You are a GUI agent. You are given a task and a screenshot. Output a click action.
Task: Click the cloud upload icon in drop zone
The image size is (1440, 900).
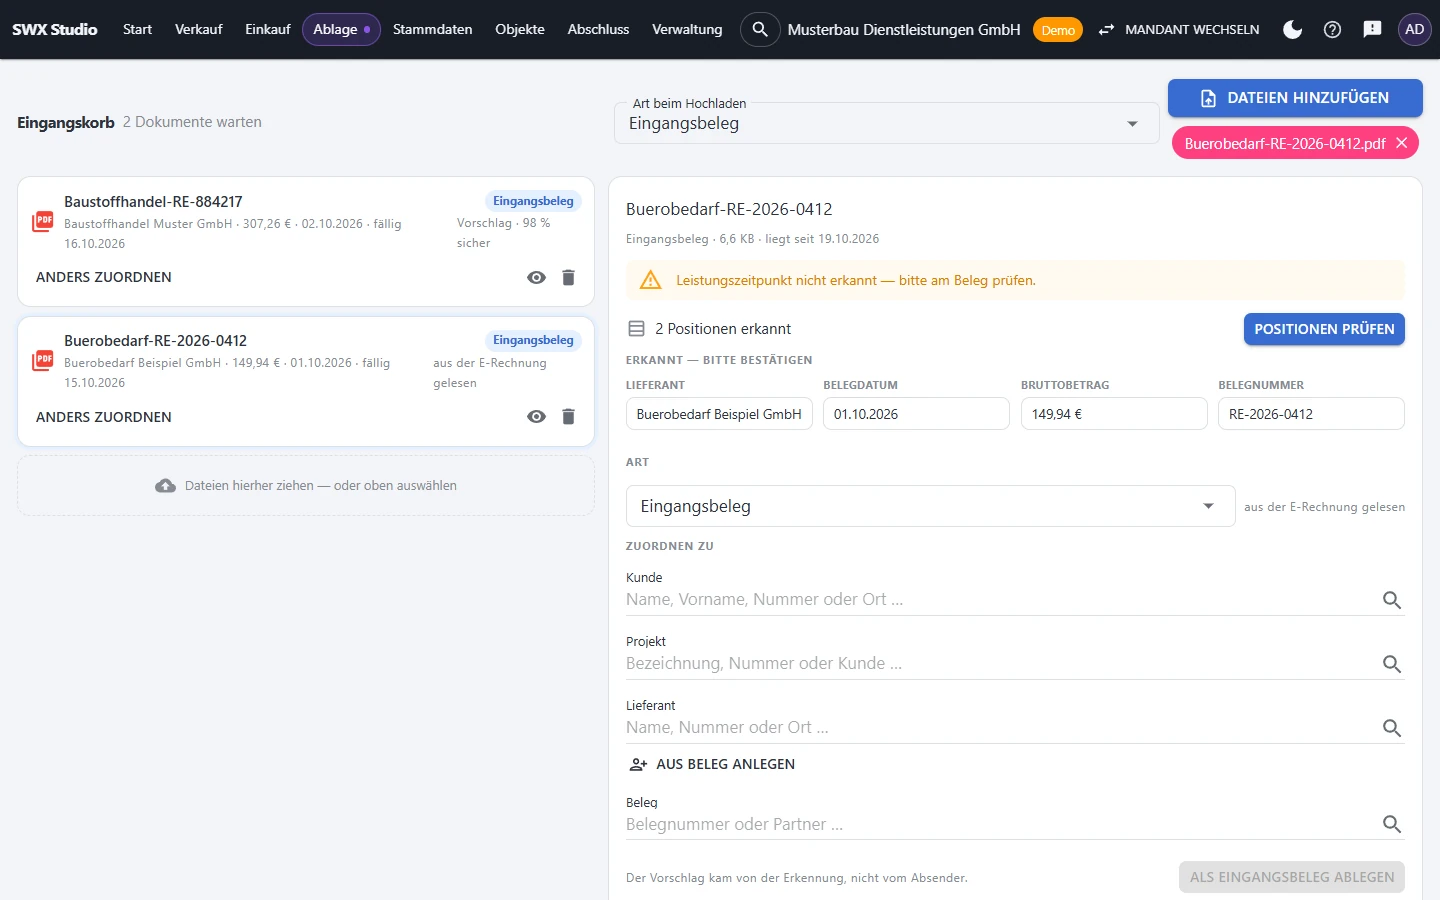(x=165, y=486)
